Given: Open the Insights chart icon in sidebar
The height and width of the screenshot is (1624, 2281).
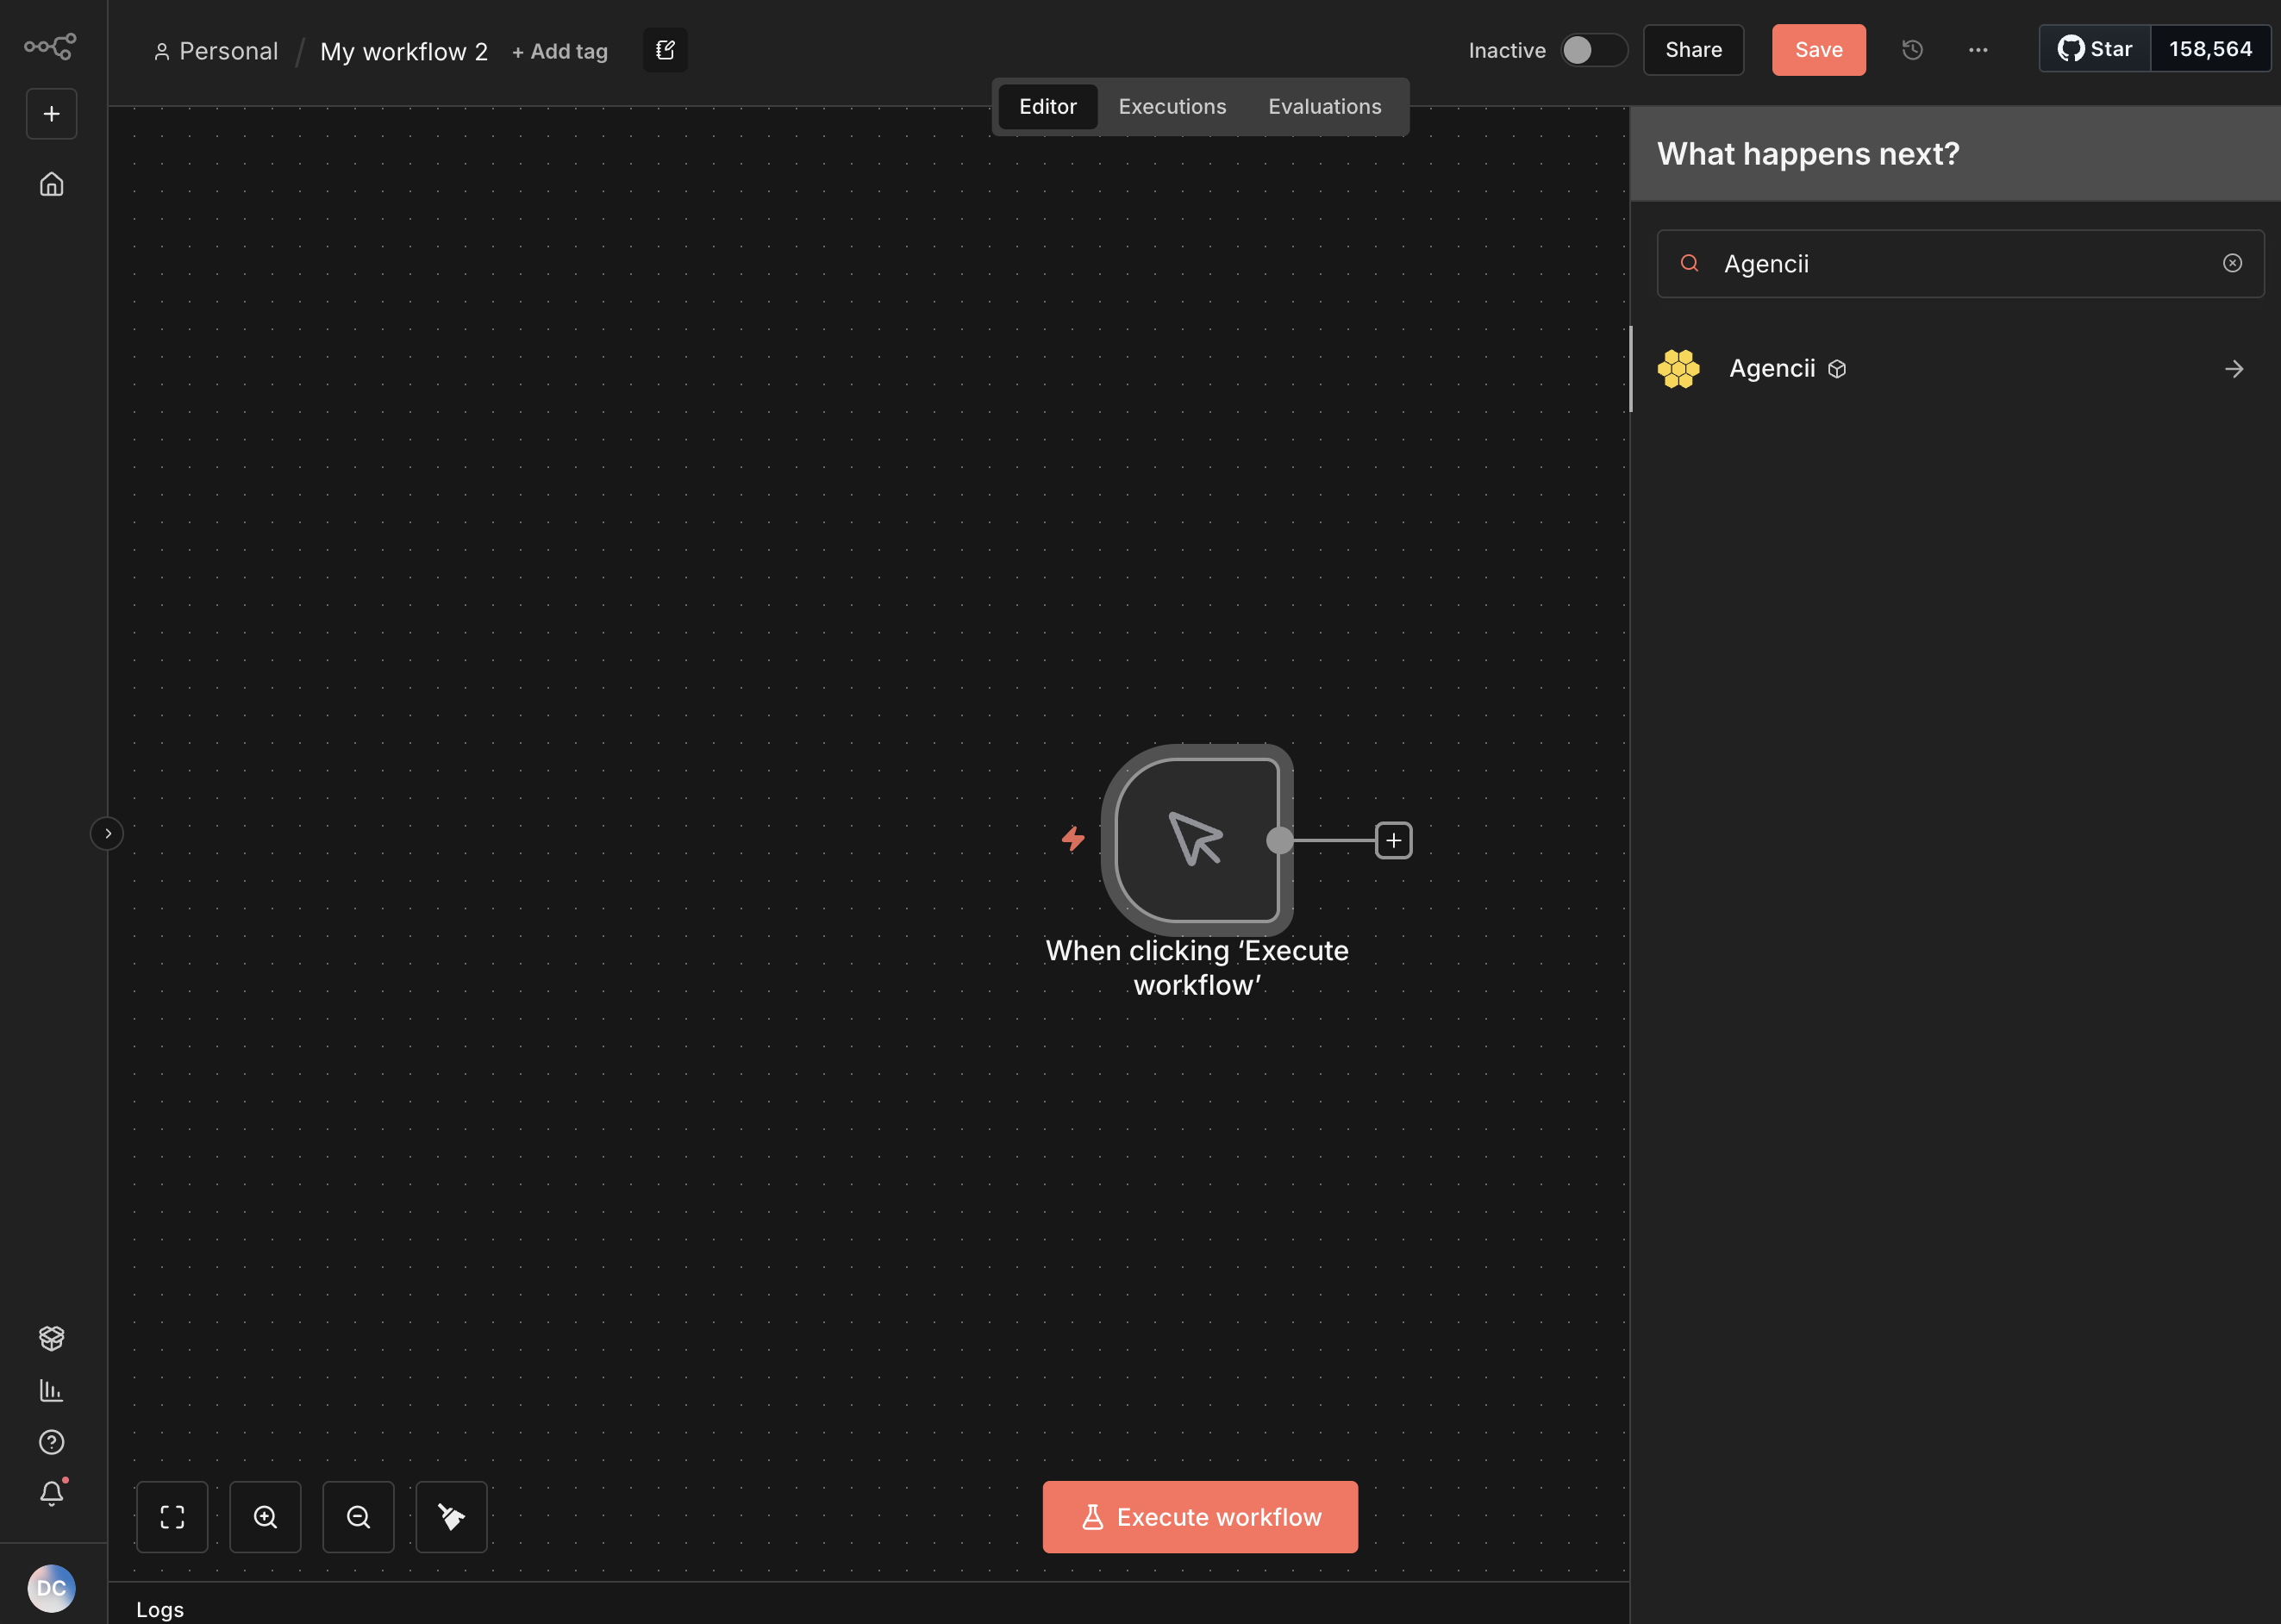Looking at the screenshot, I should click(x=50, y=1390).
